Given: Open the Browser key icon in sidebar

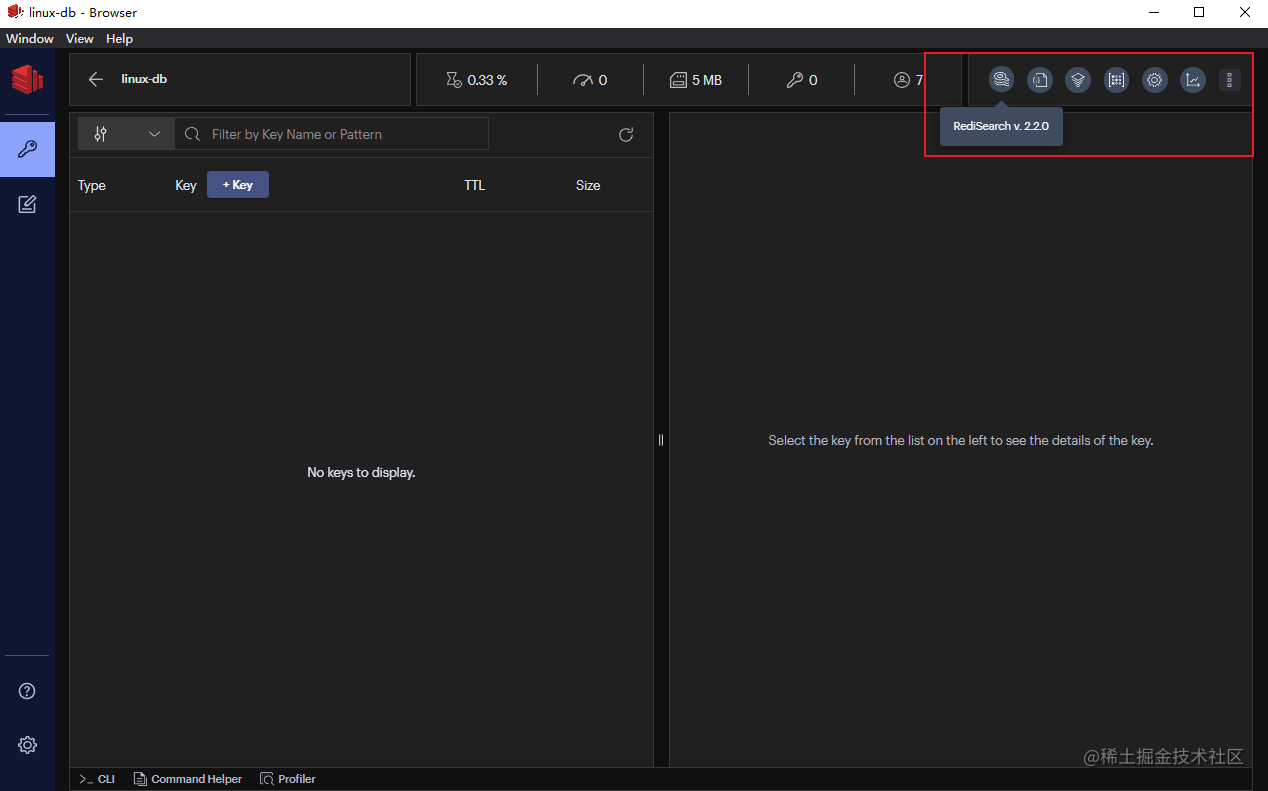Looking at the screenshot, I should tap(28, 150).
